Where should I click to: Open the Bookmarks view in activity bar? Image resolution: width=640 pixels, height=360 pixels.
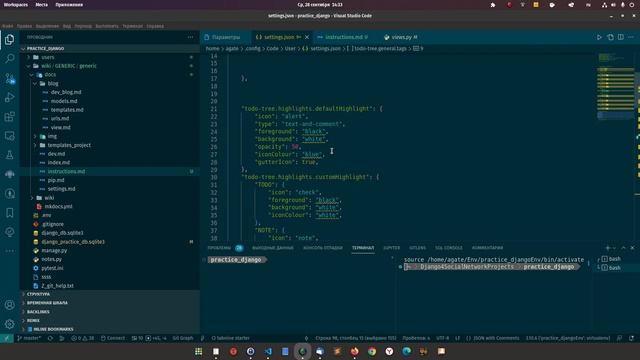coord(9,213)
